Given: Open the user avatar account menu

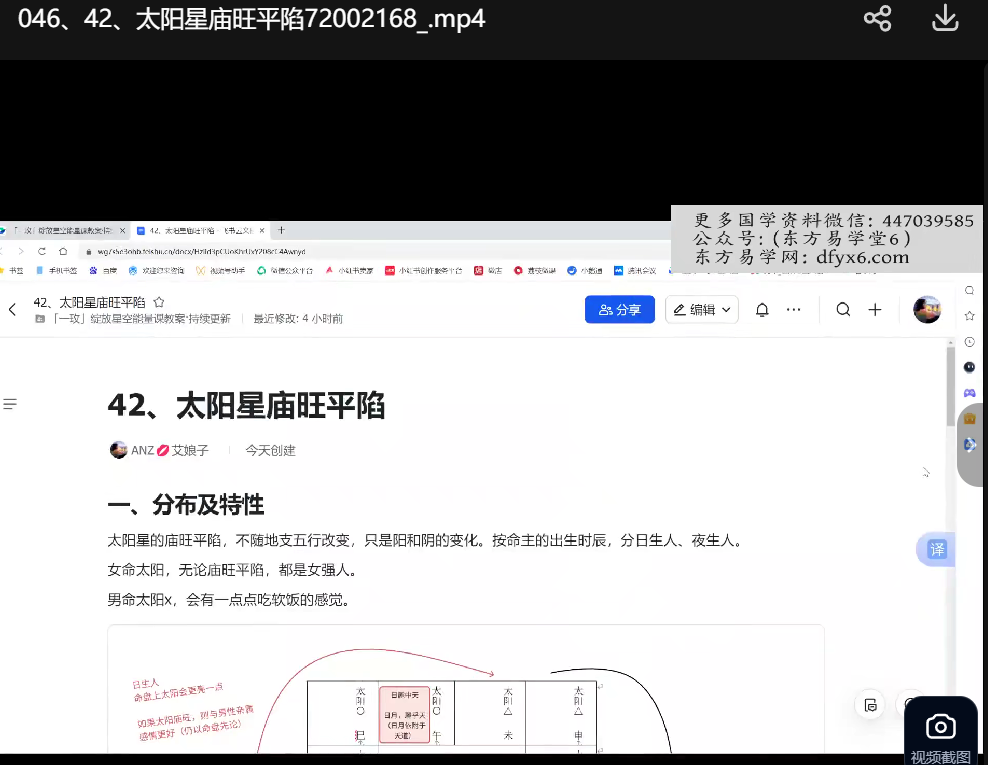Looking at the screenshot, I should (927, 310).
